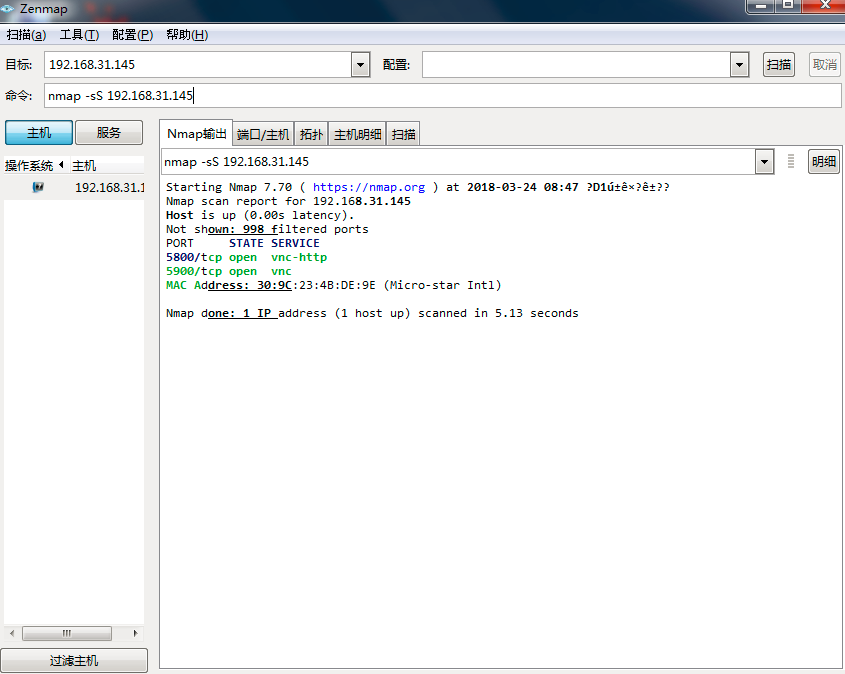Select the 服务 services toggle button
The height and width of the screenshot is (674, 845).
click(x=109, y=133)
